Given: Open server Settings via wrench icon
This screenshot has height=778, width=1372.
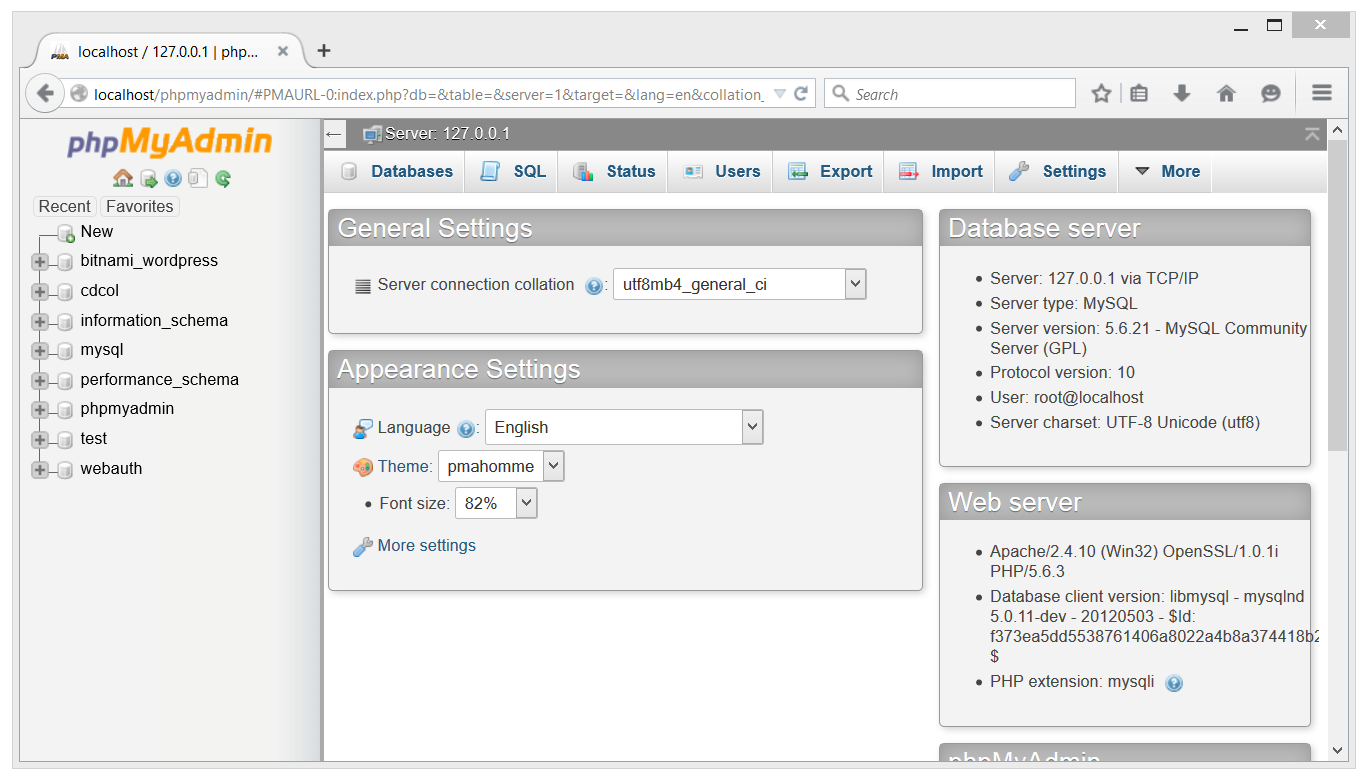Looking at the screenshot, I should [x=1018, y=171].
